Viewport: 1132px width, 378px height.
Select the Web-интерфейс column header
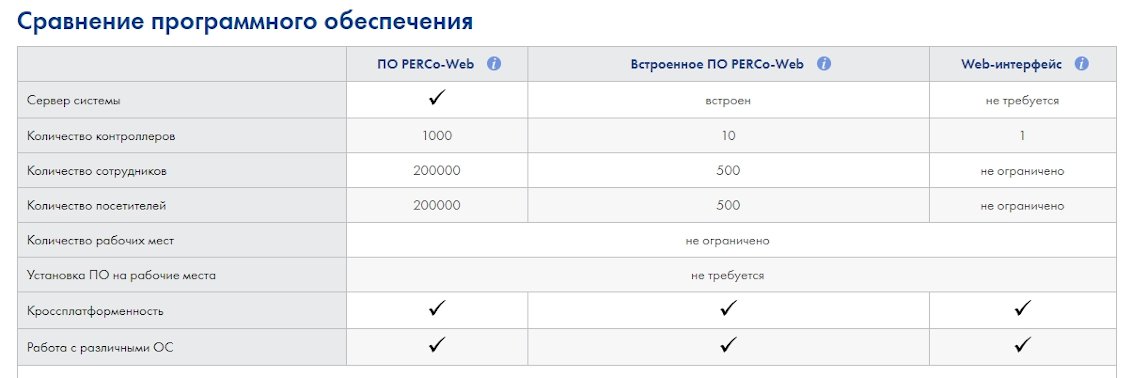(x=1011, y=63)
